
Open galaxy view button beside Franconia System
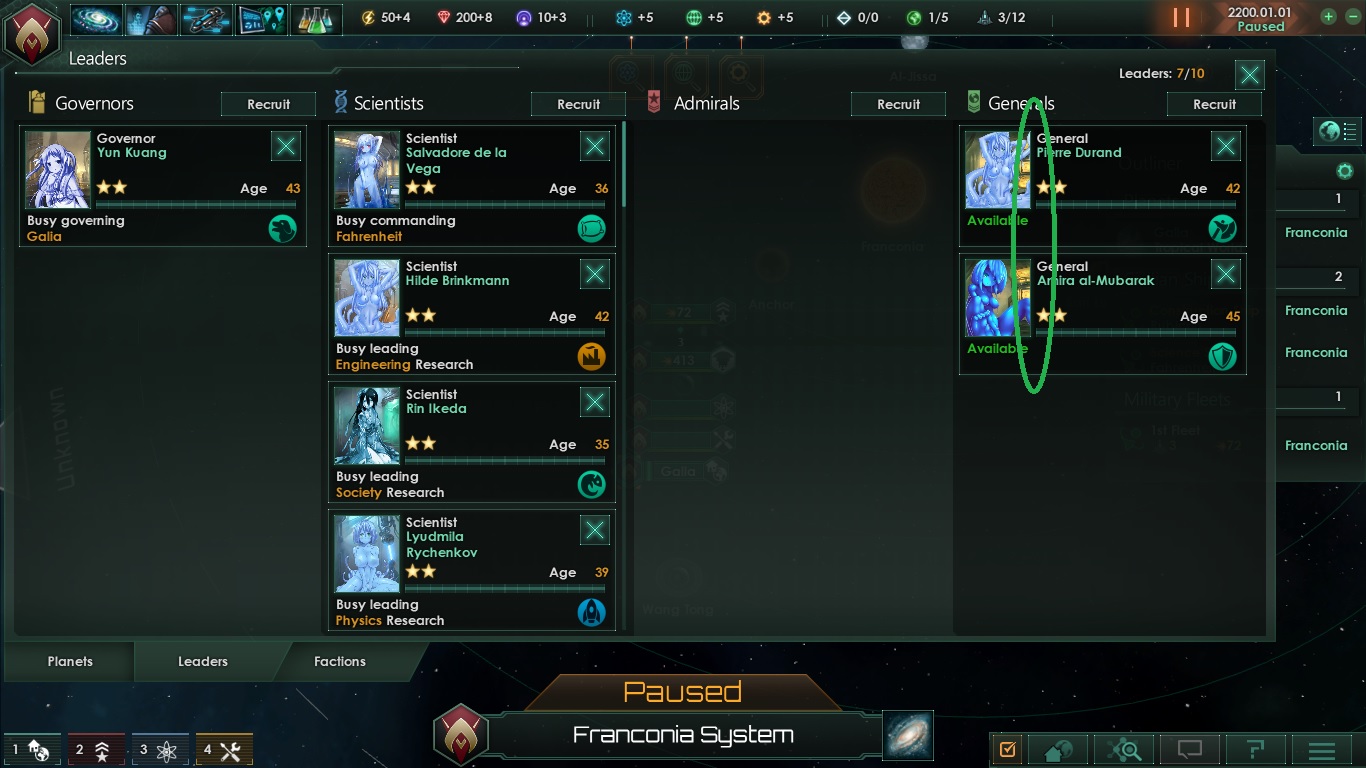pyautogui.click(x=908, y=735)
